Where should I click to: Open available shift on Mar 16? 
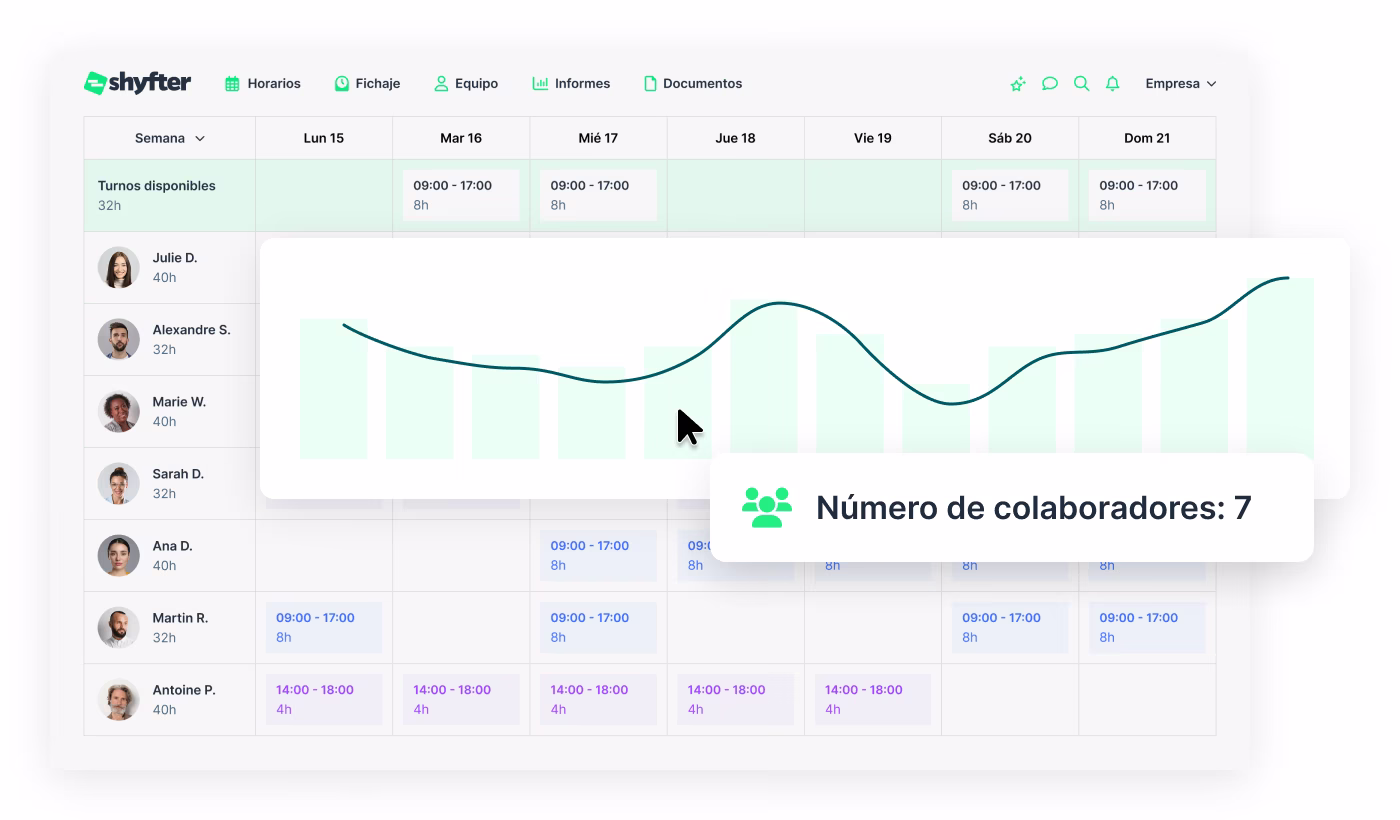(x=461, y=195)
